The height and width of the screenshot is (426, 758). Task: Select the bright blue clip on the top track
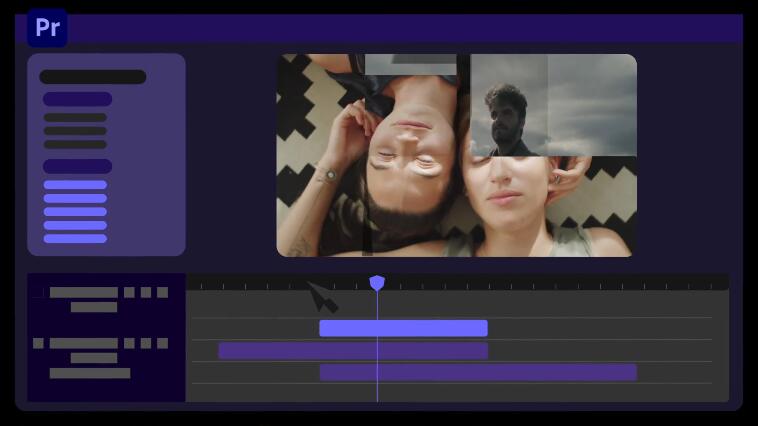[403, 328]
